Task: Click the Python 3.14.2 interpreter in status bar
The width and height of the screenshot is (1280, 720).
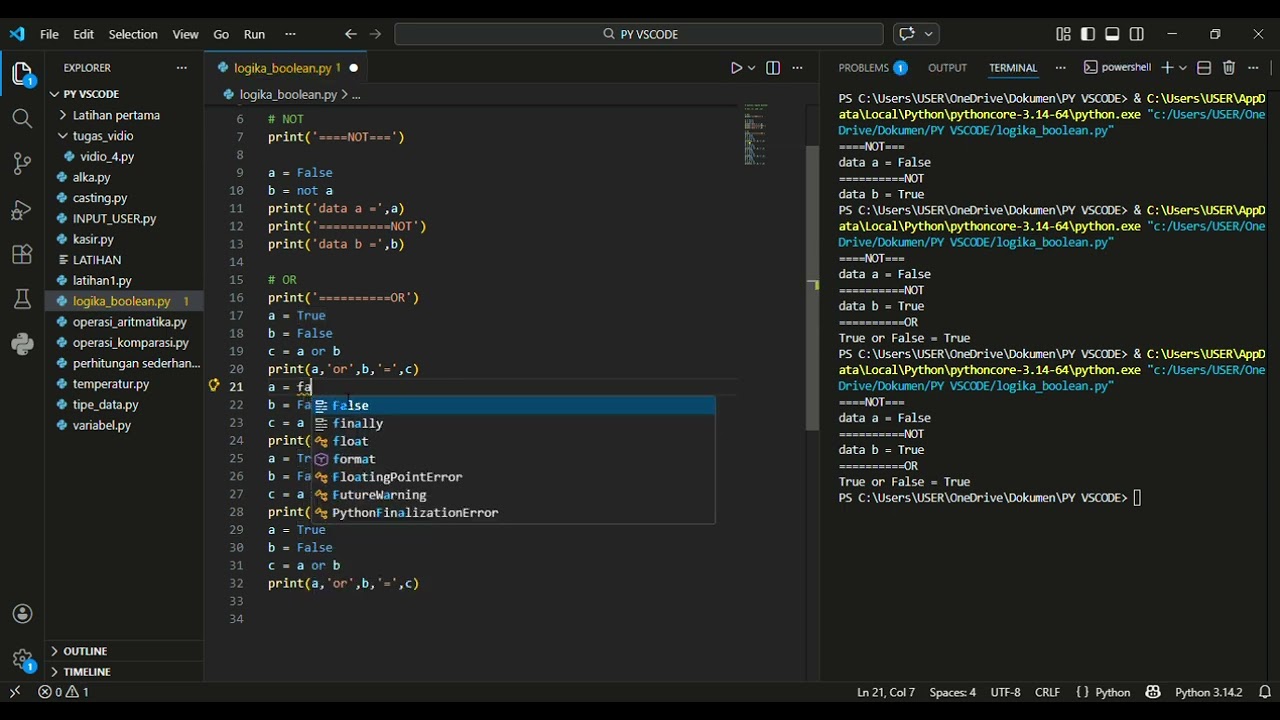Action: tap(1208, 692)
